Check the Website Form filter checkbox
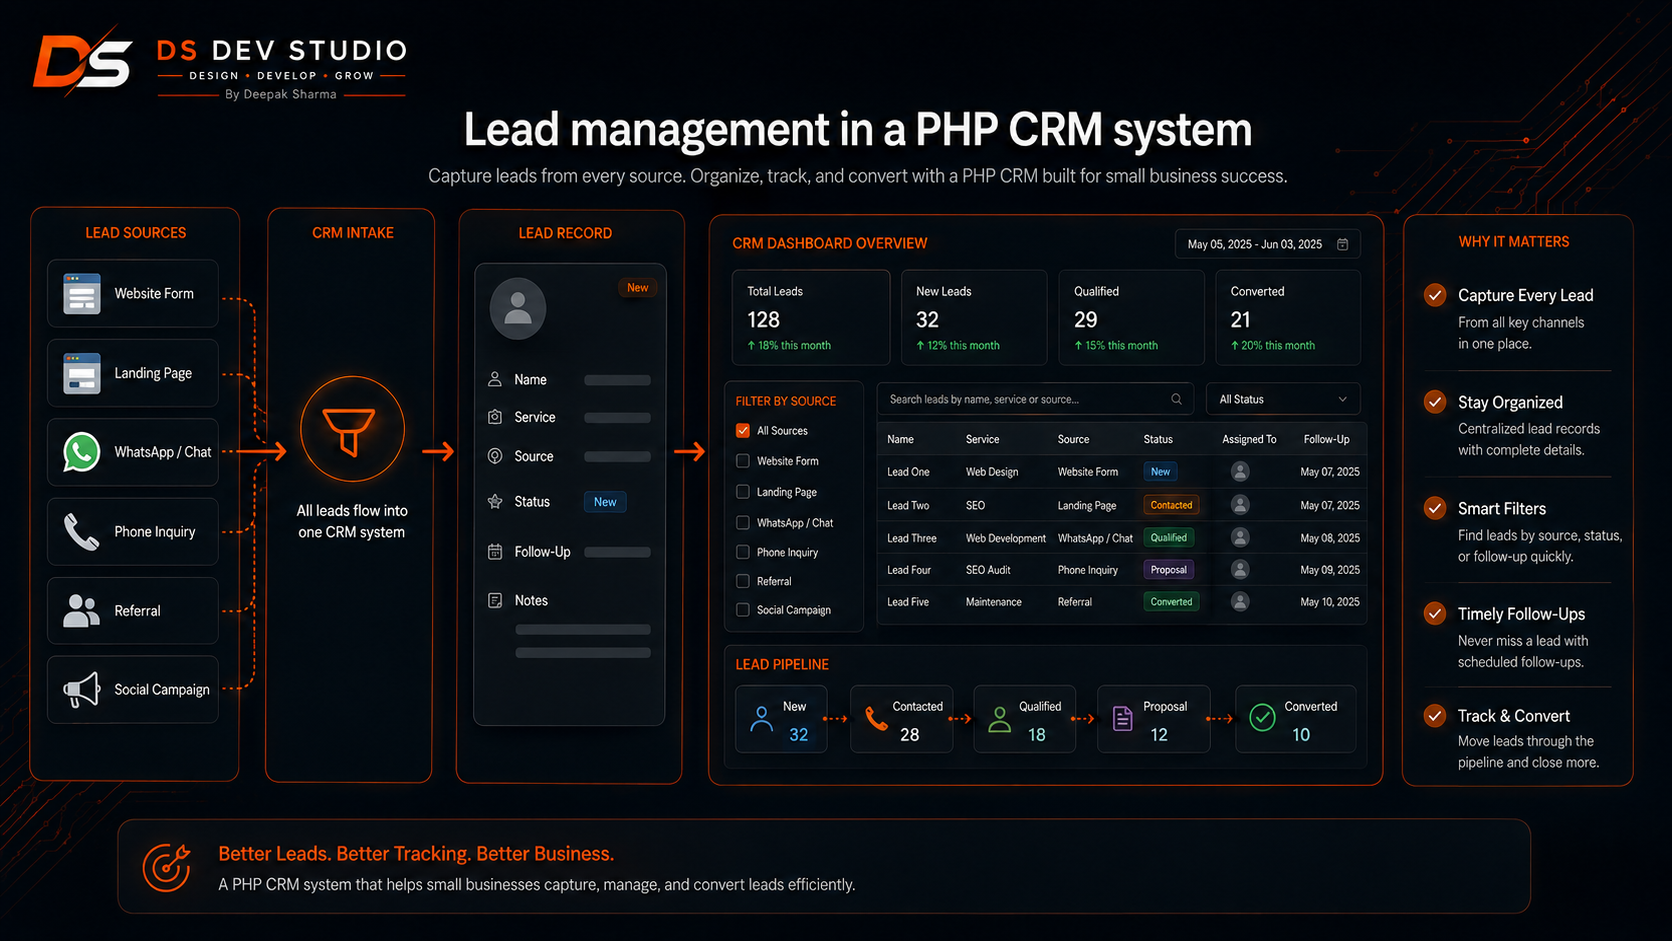The height and width of the screenshot is (941, 1672). 743,461
